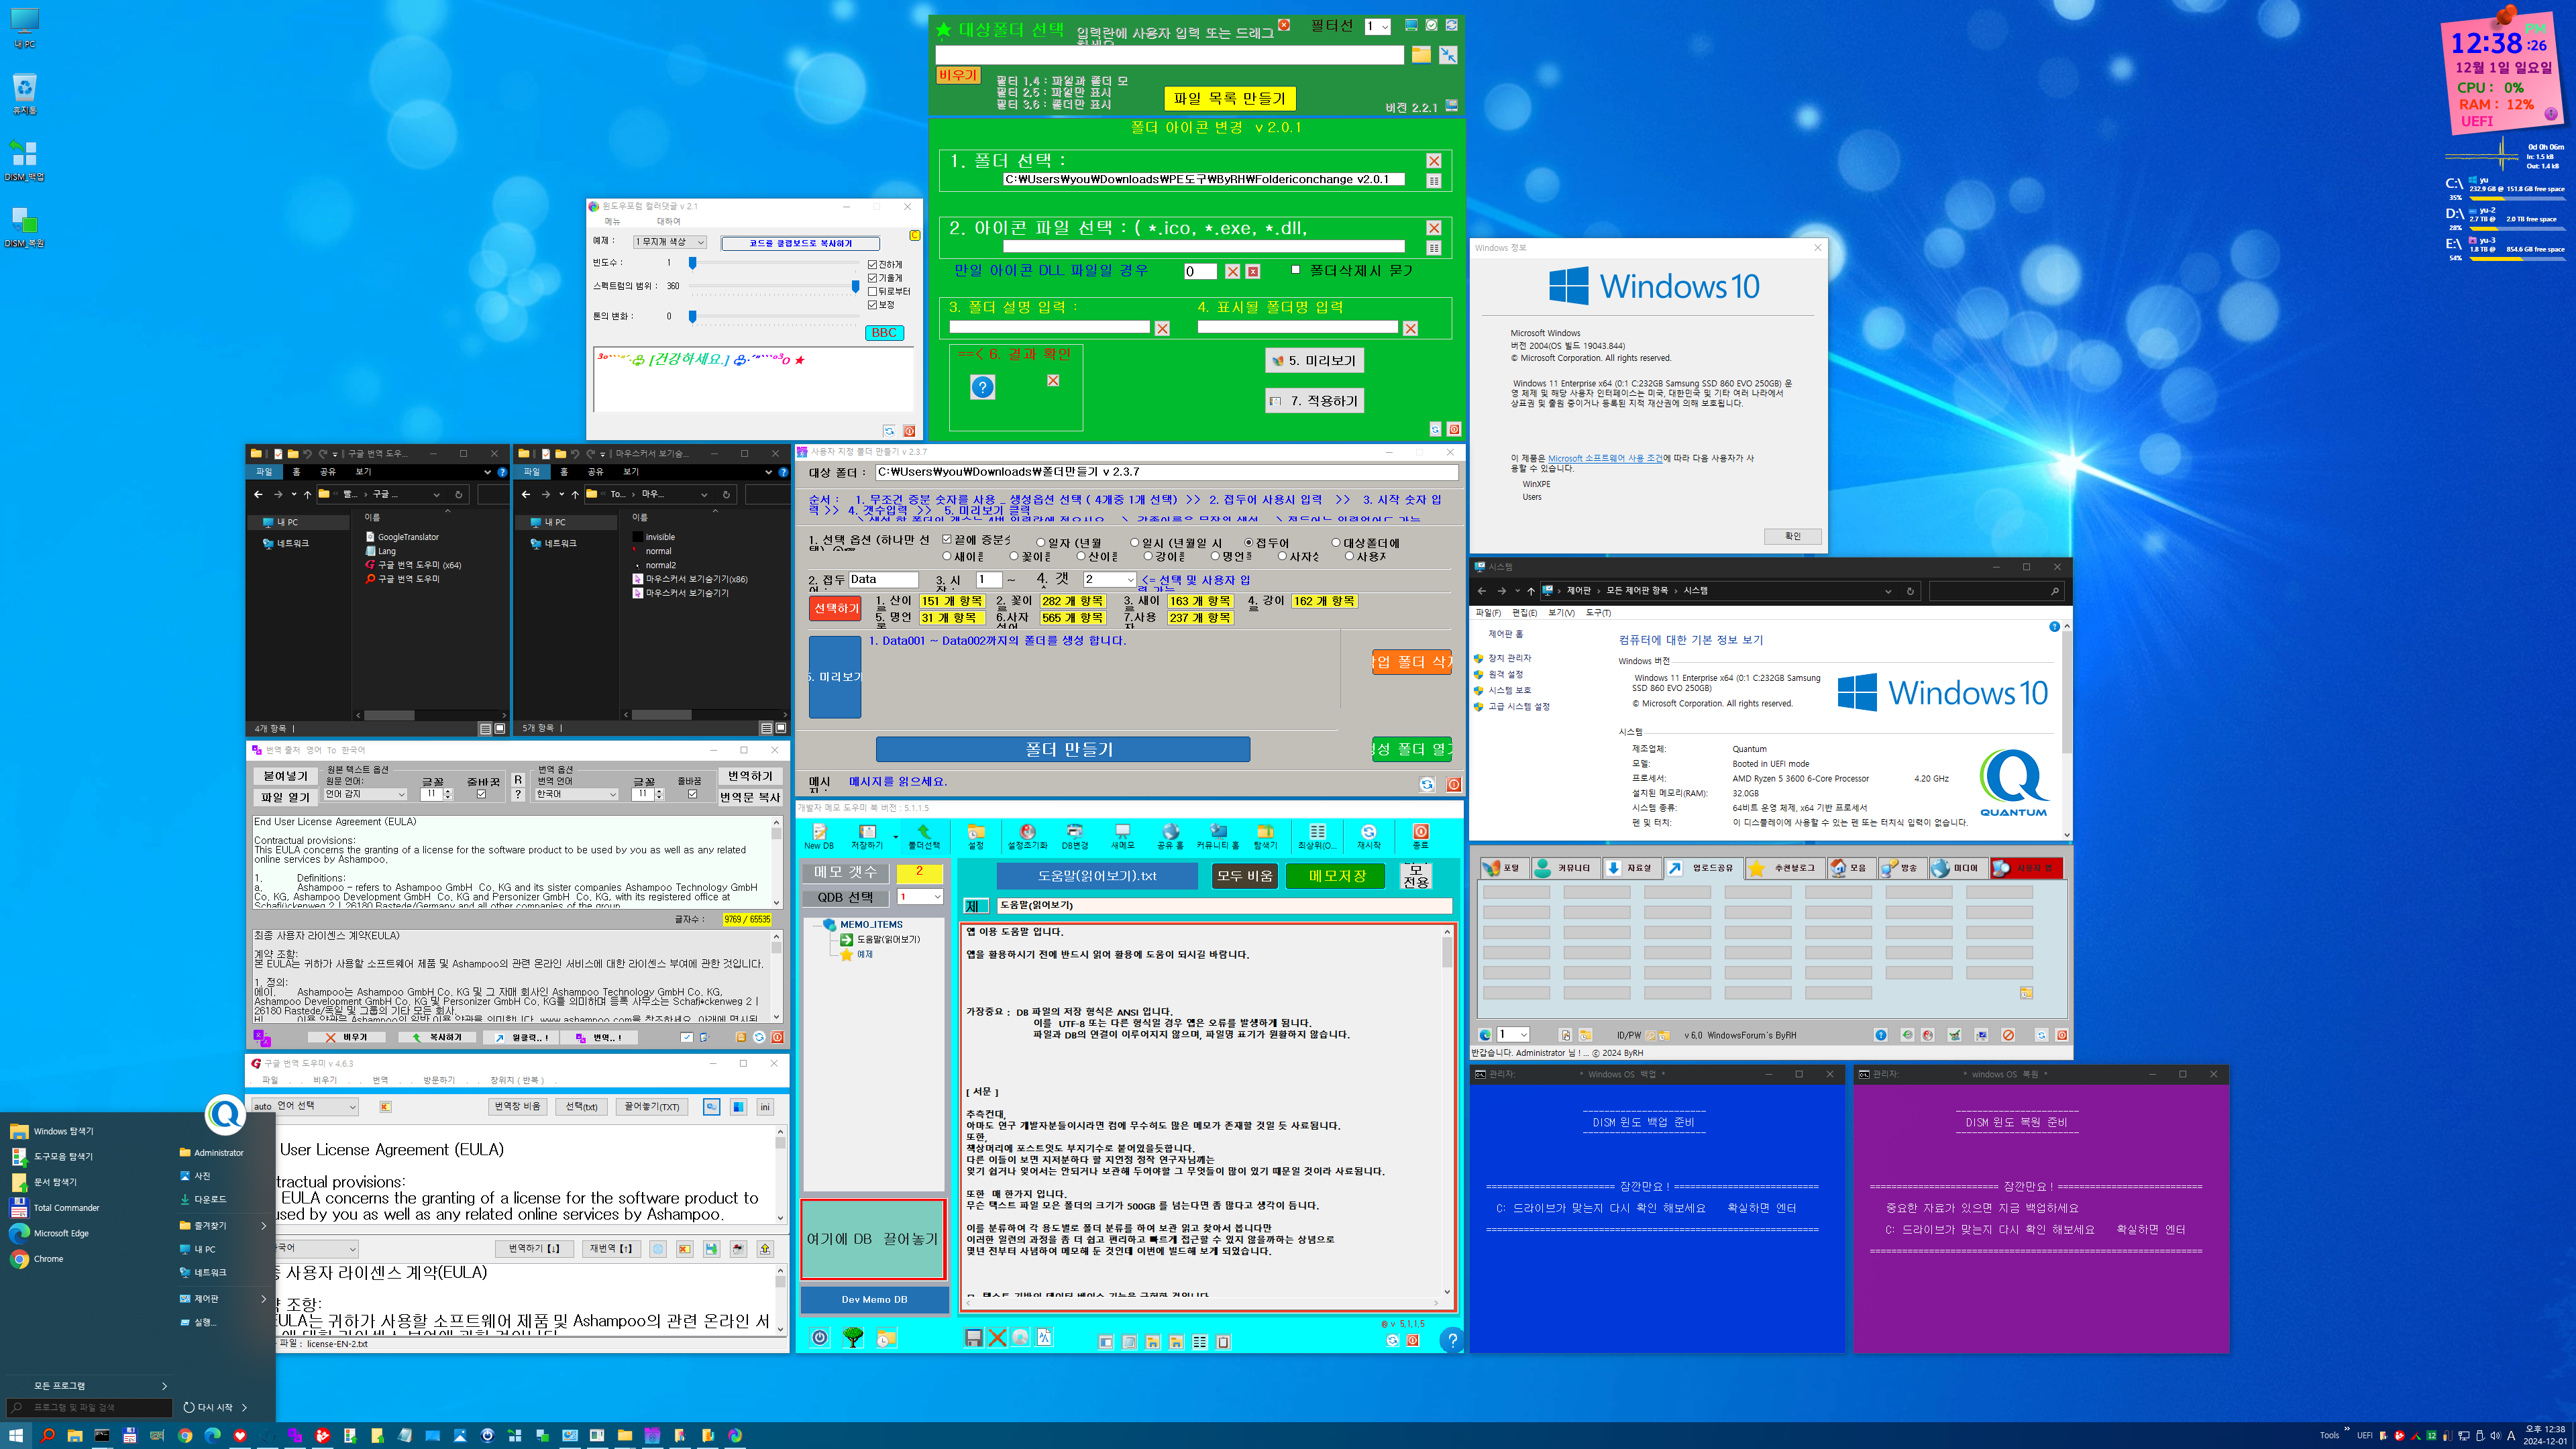Image resolution: width=2576 pixels, height=1449 pixels.
Task: Toggle 끝에 증분 checkbox in 폴더 만들기
Action: pyautogui.click(x=946, y=540)
